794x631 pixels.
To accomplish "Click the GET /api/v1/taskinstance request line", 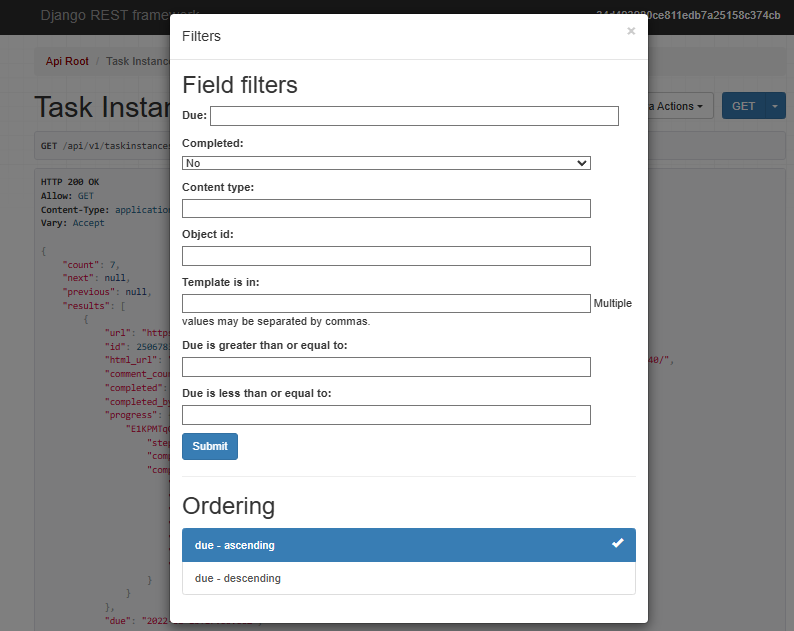I will 100,146.
